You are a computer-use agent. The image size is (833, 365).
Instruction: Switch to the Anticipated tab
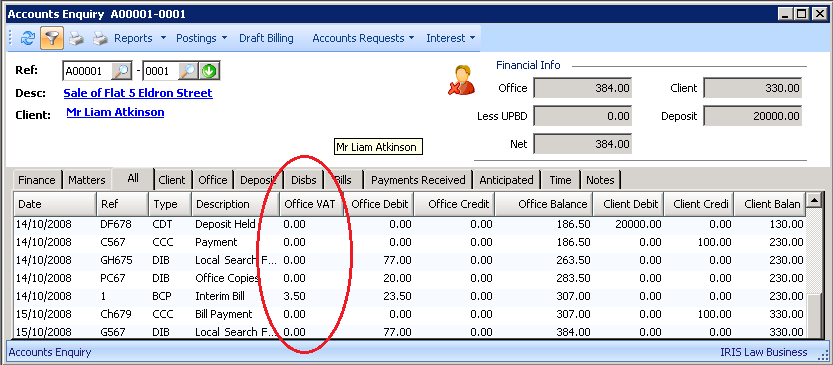pyautogui.click(x=506, y=180)
